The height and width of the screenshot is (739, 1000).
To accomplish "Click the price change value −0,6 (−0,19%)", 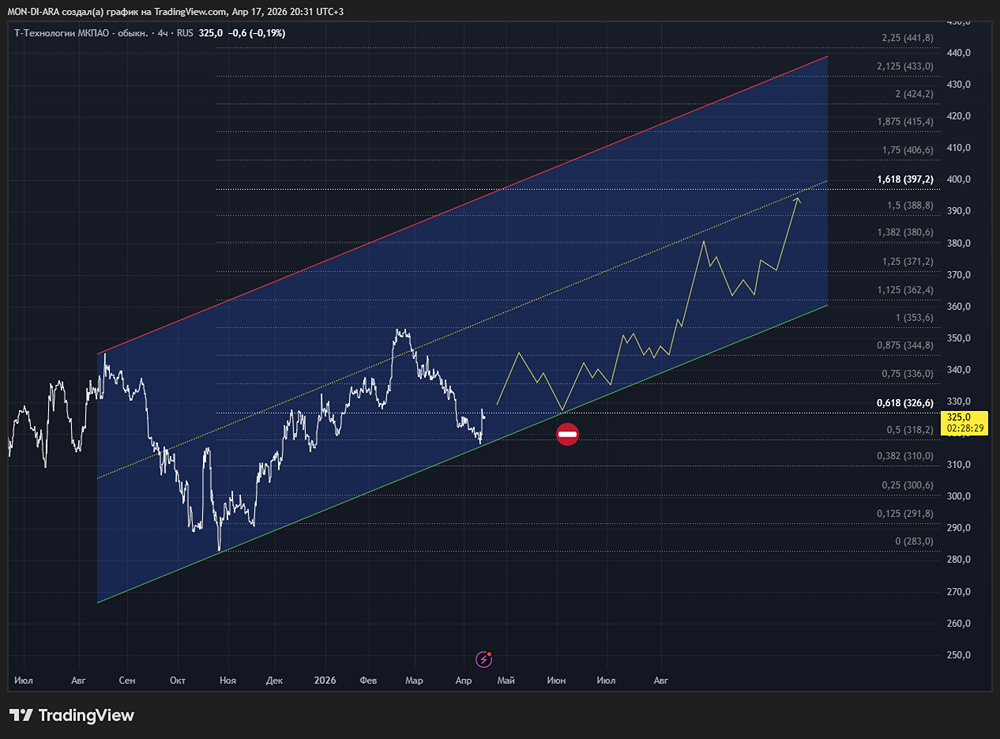I will [x=256, y=33].
